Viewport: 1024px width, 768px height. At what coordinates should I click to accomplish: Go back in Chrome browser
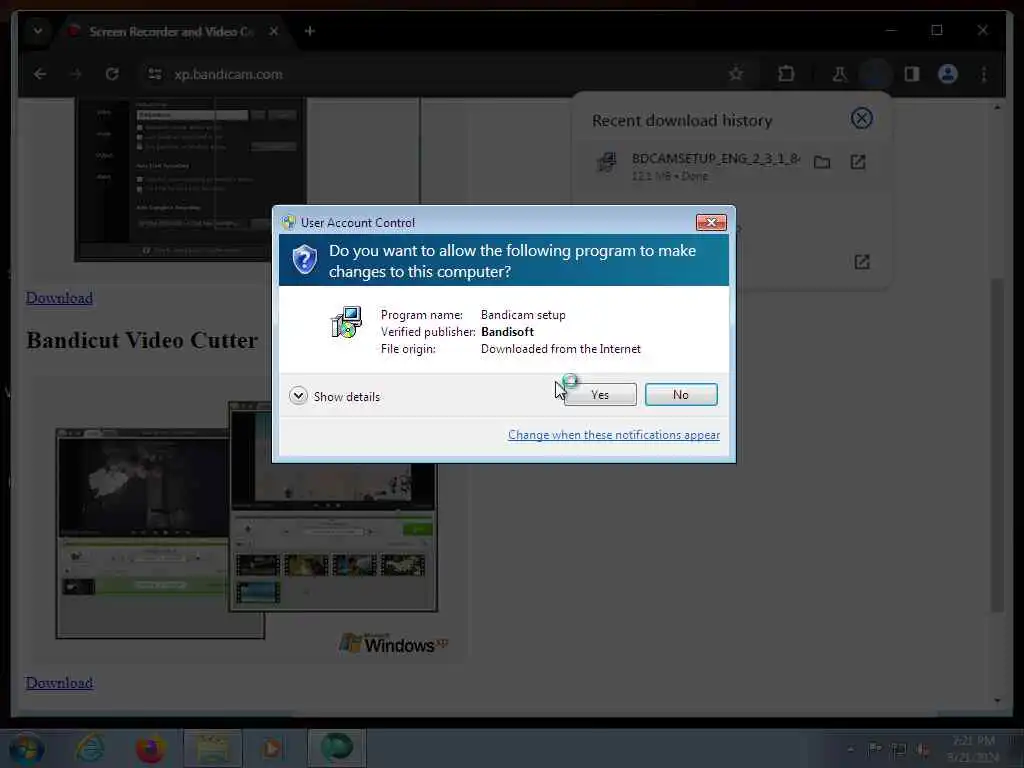[40, 74]
